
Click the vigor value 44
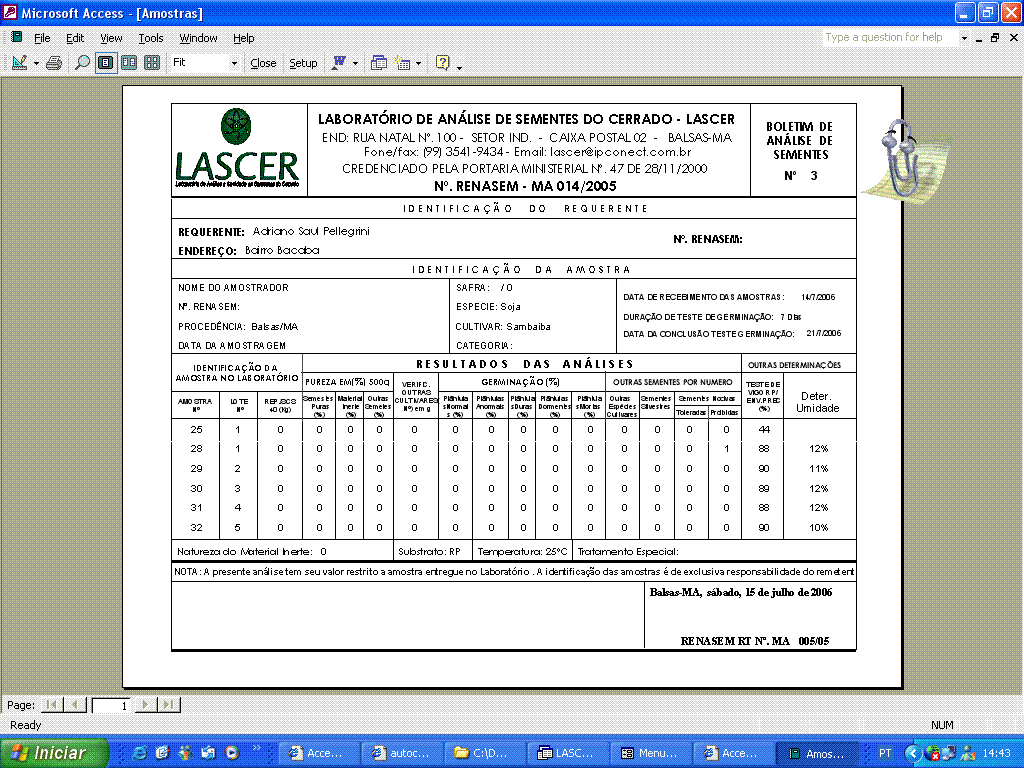(764, 430)
